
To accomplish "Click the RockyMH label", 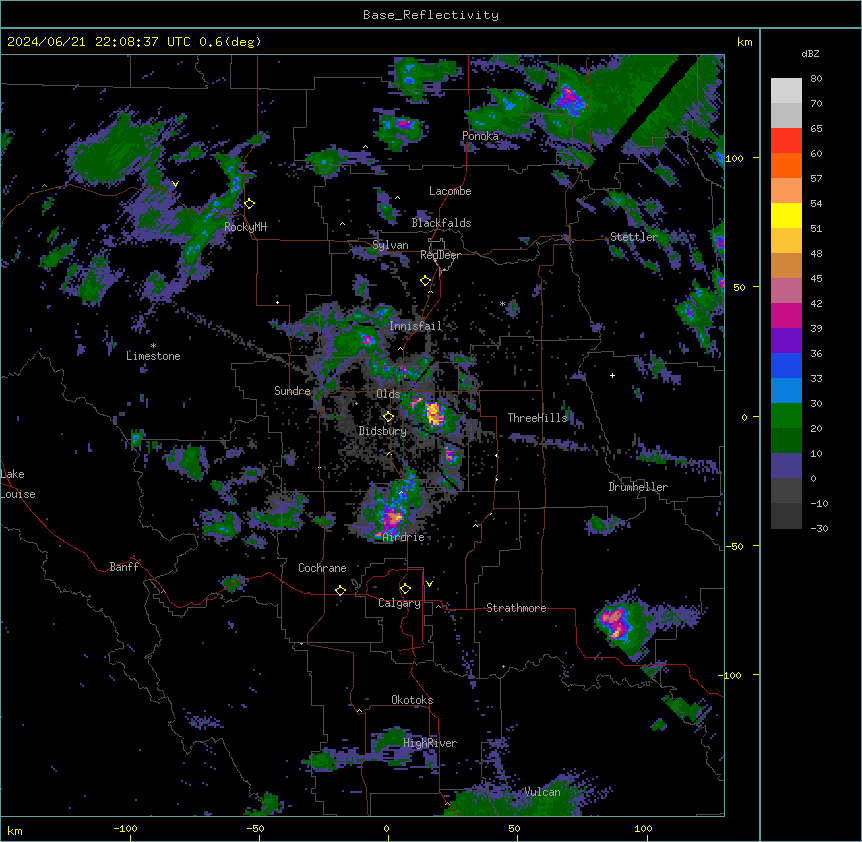I will click(245, 227).
